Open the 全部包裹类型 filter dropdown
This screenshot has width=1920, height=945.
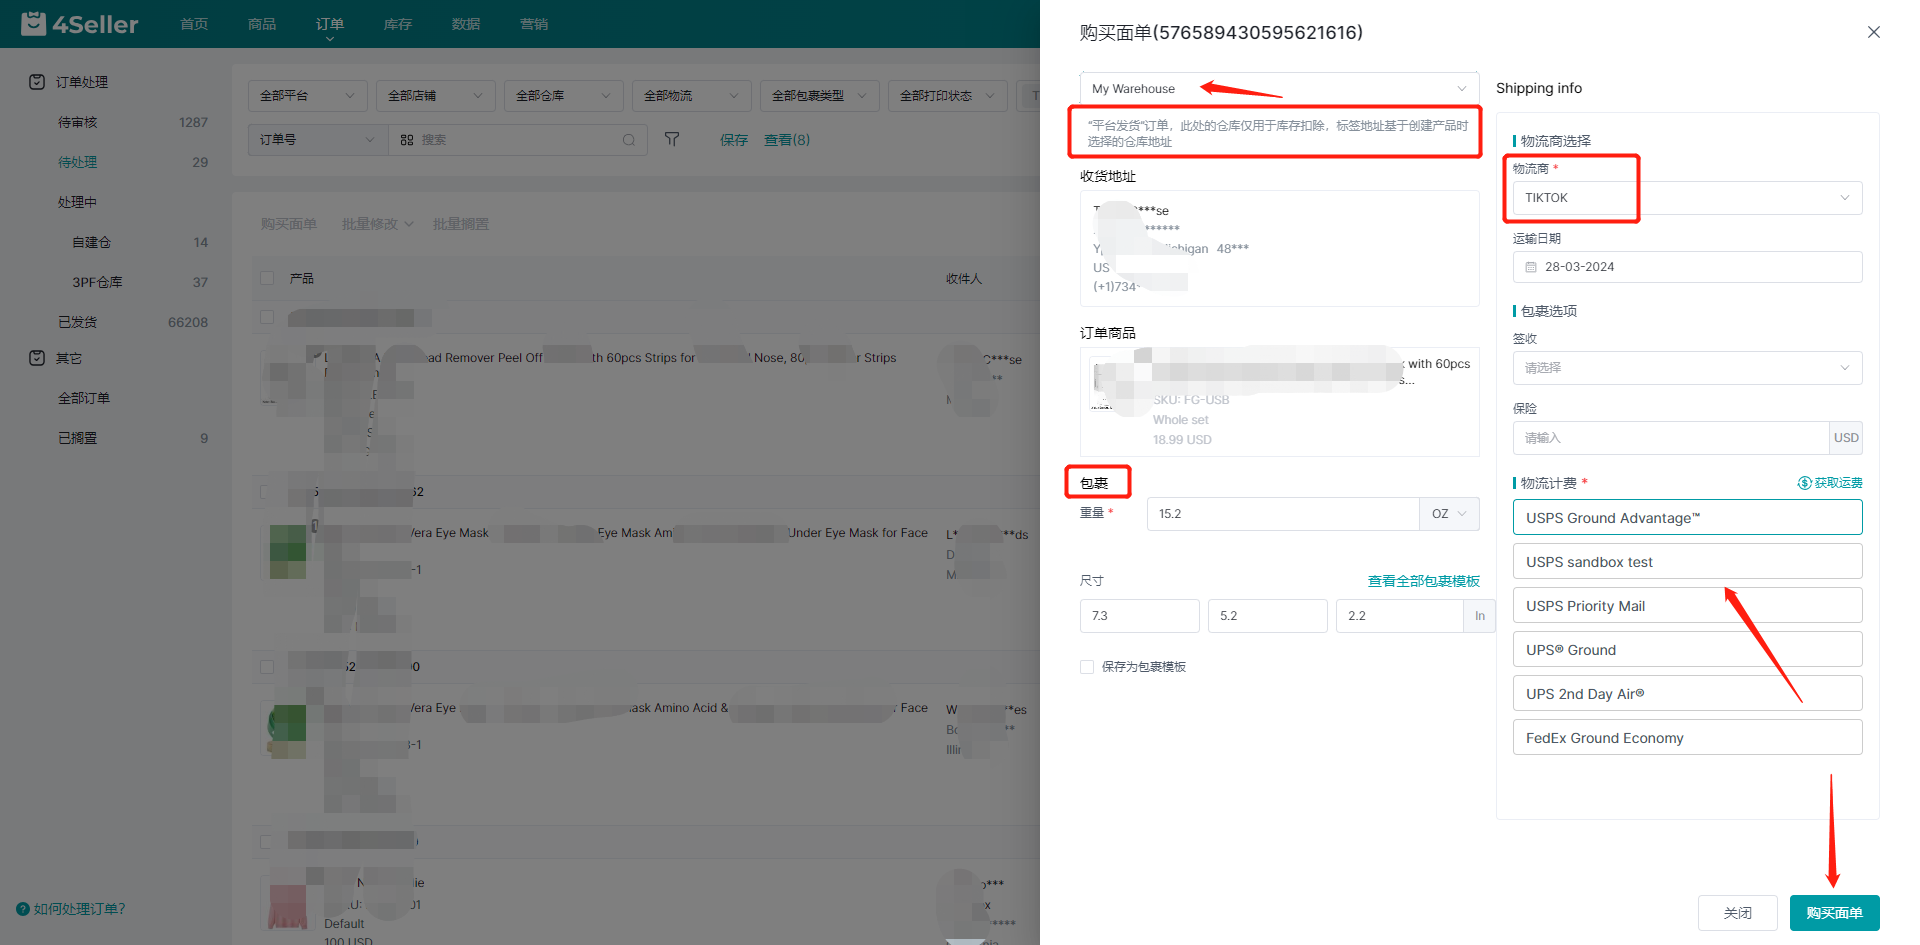click(x=819, y=96)
